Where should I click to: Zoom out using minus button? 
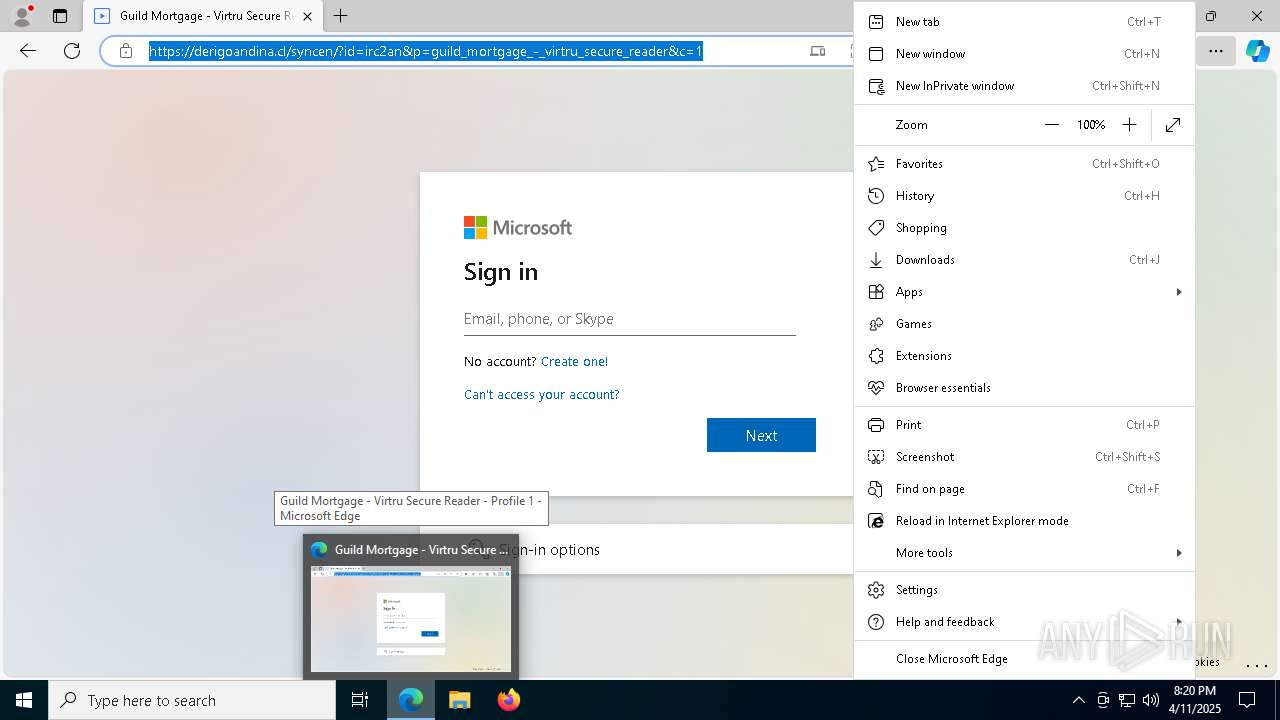[1051, 125]
